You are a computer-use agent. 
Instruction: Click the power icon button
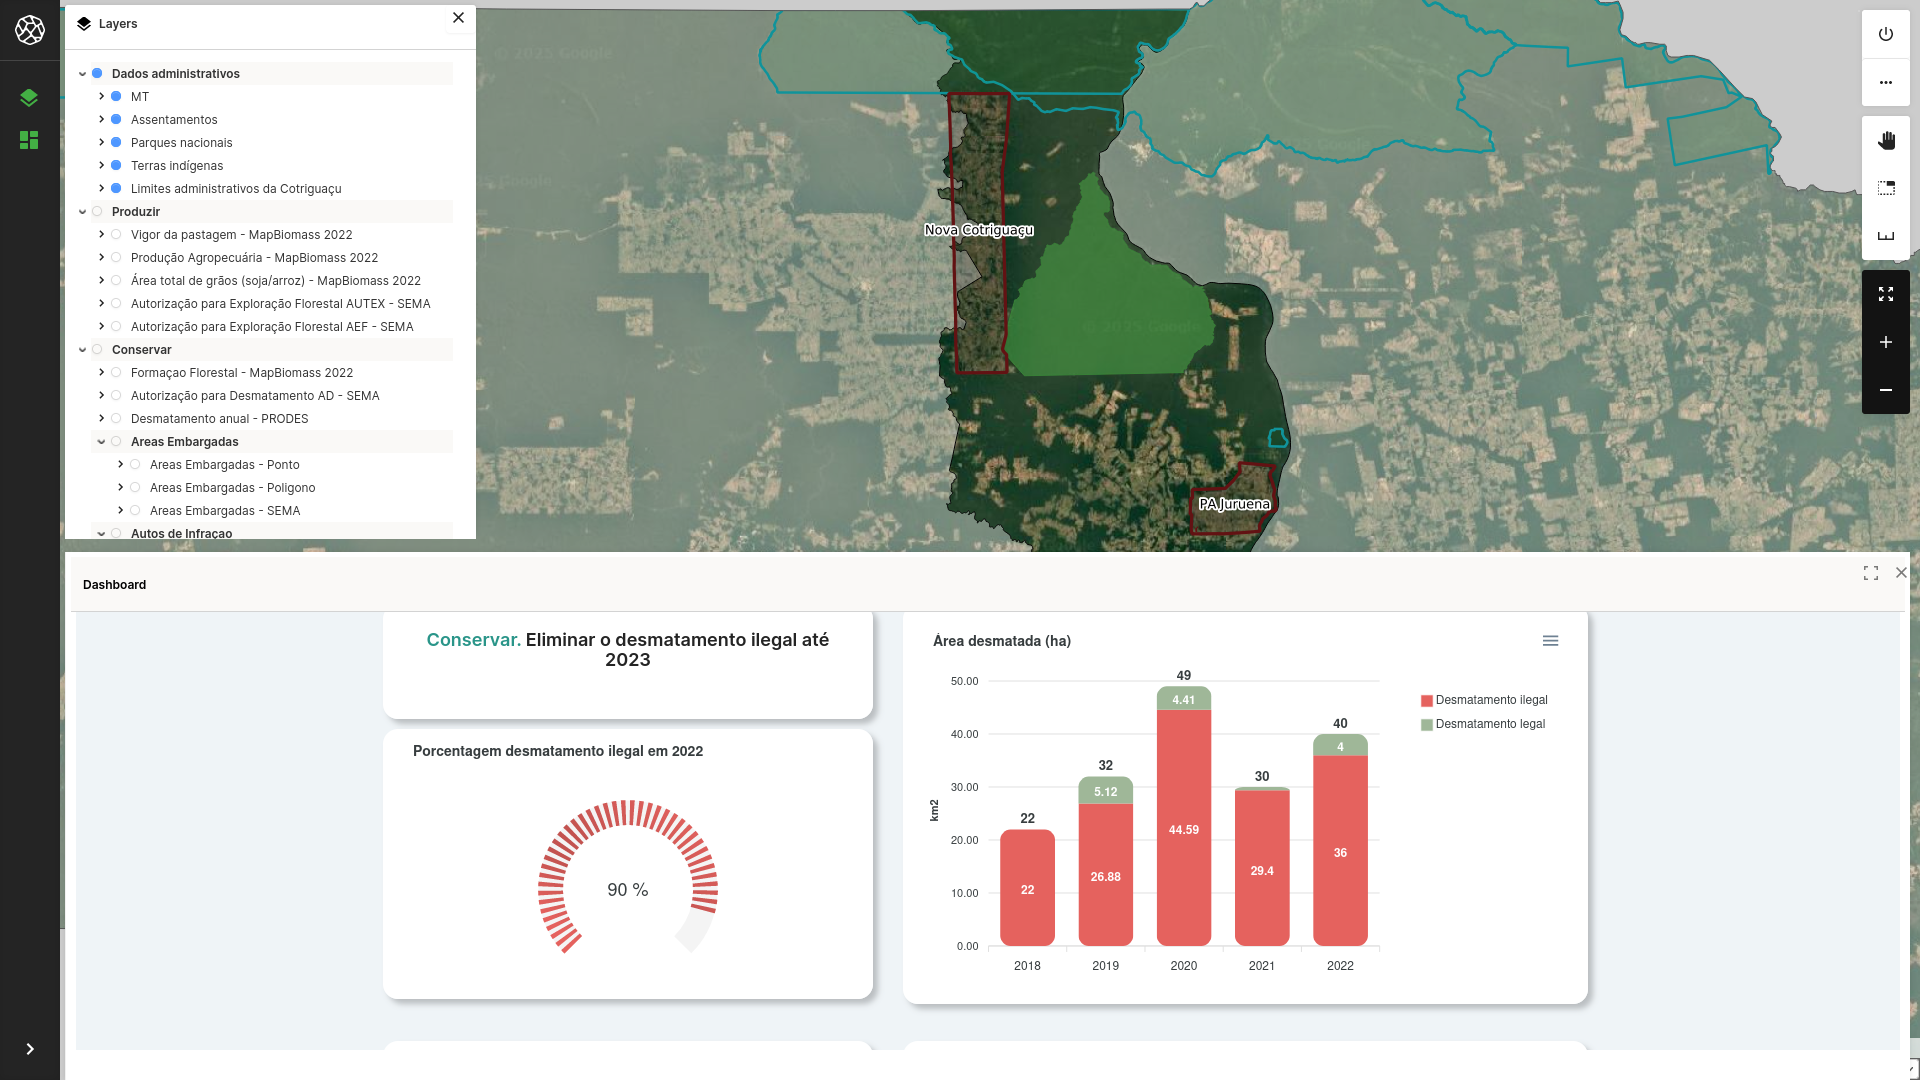point(1886,34)
